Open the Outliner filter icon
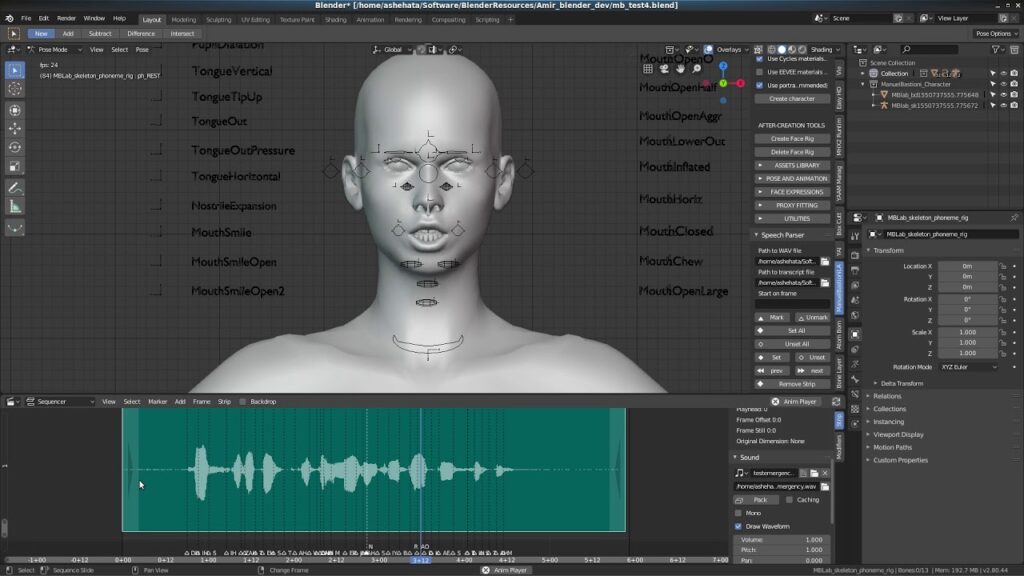 tap(995, 50)
